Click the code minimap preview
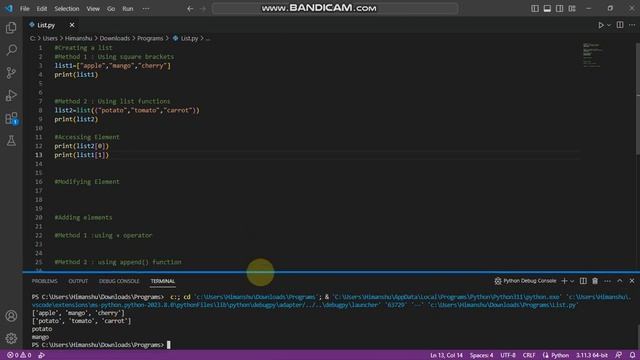 click(x=592, y=55)
